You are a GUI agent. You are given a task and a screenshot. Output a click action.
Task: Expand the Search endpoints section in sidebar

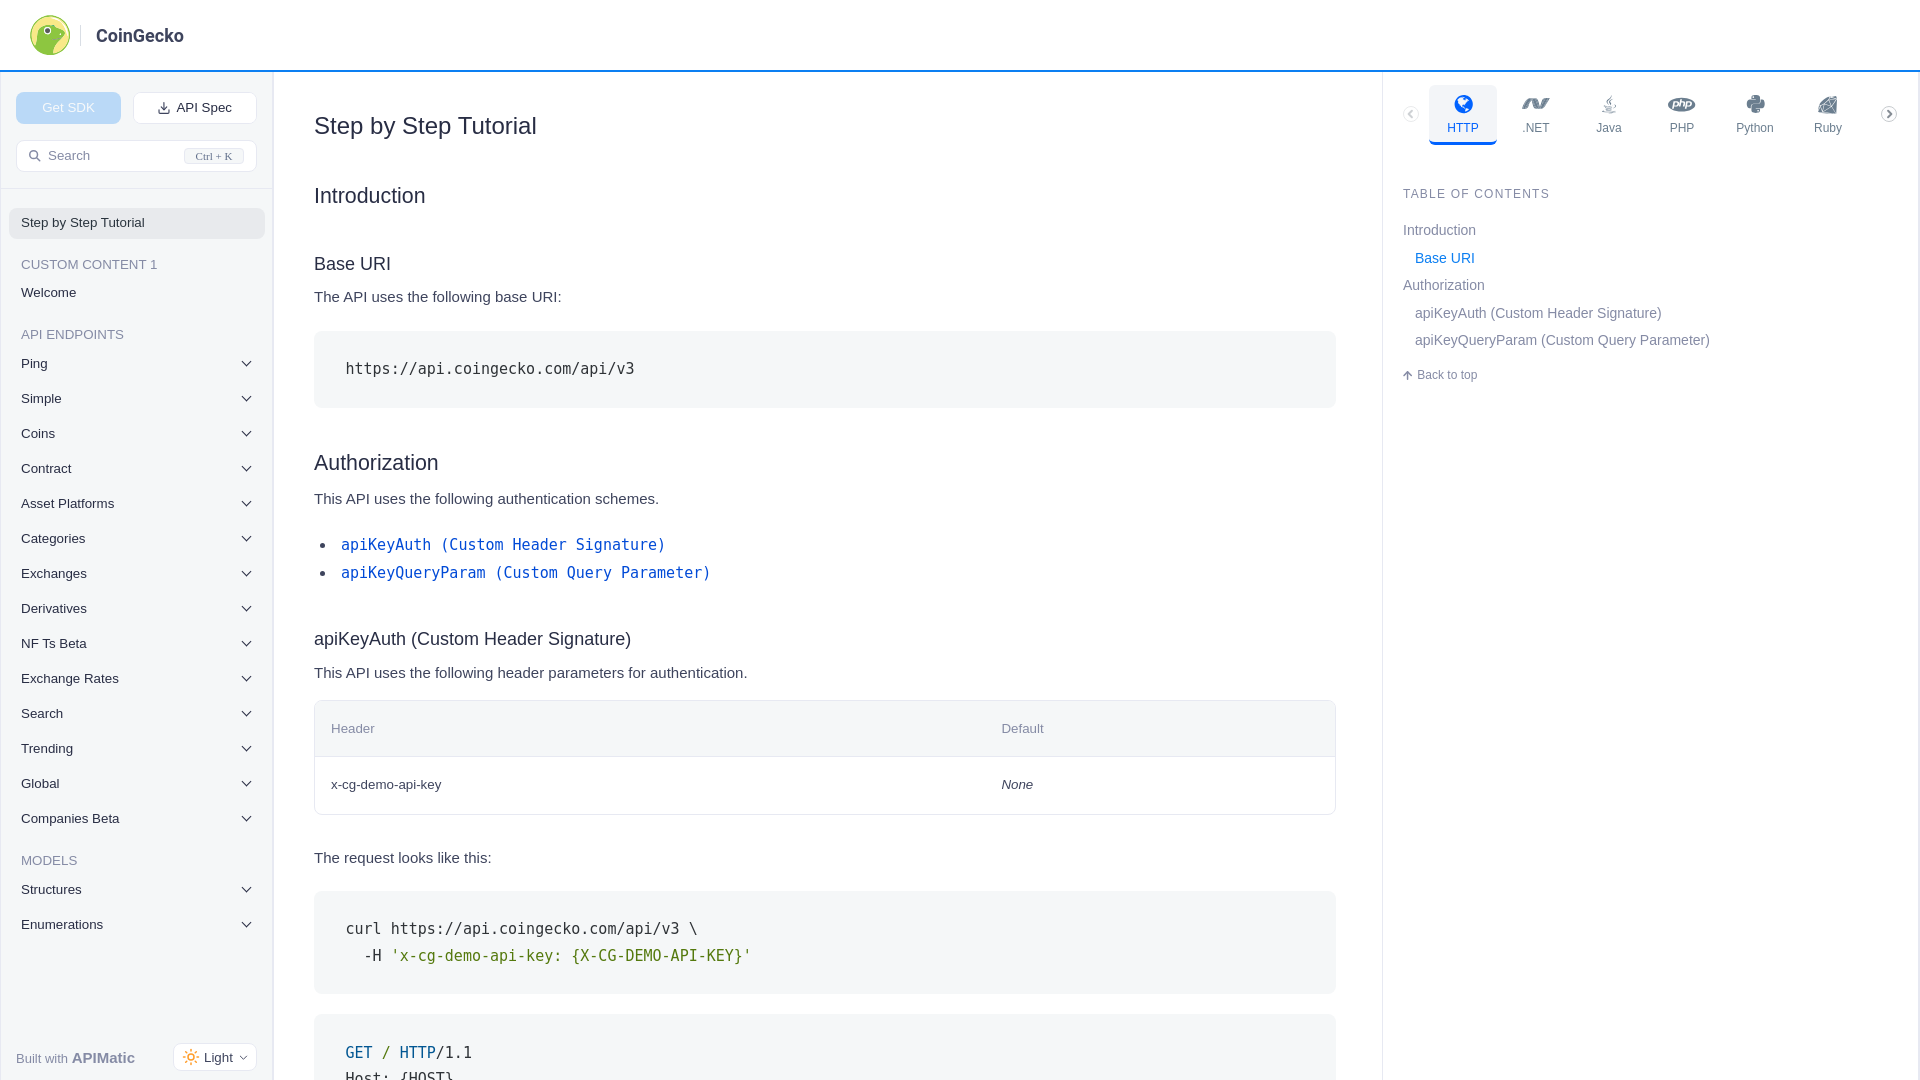coord(137,714)
